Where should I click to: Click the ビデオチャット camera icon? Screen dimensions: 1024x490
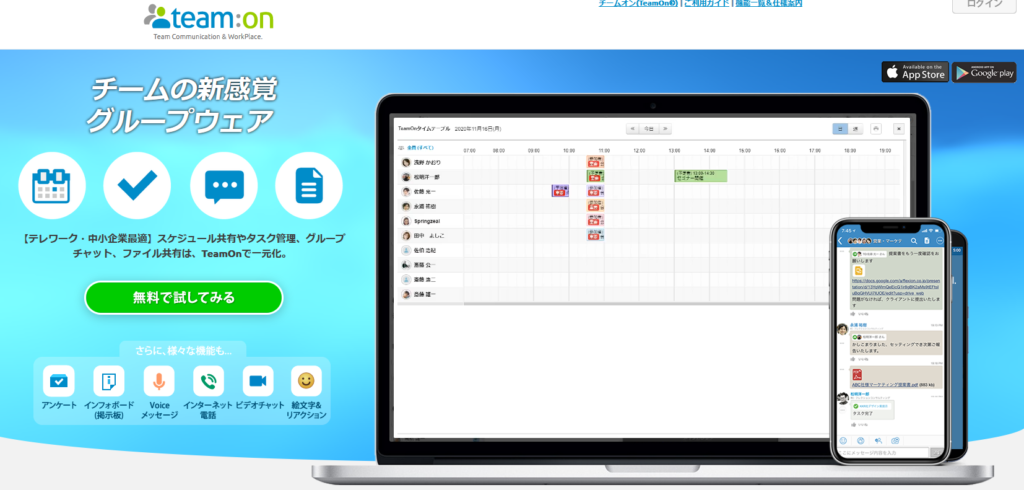click(x=258, y=381)
